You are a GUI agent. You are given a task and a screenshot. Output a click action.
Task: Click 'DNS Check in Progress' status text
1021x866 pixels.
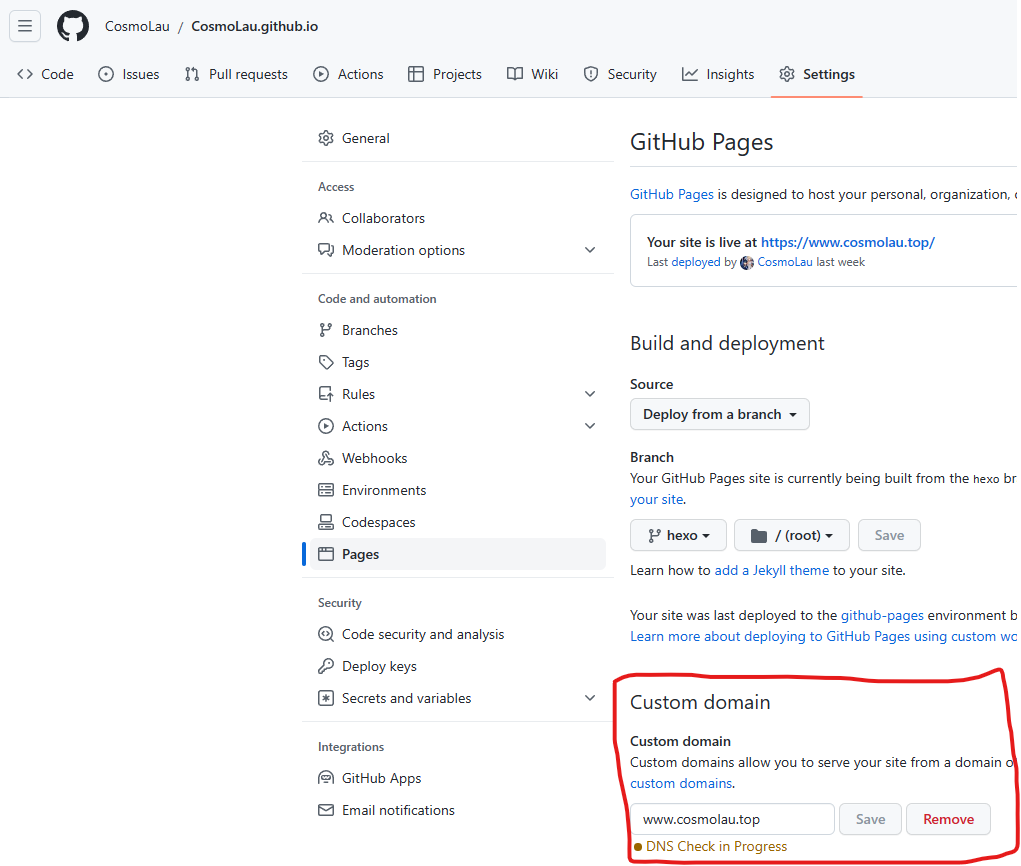(716, 846)
